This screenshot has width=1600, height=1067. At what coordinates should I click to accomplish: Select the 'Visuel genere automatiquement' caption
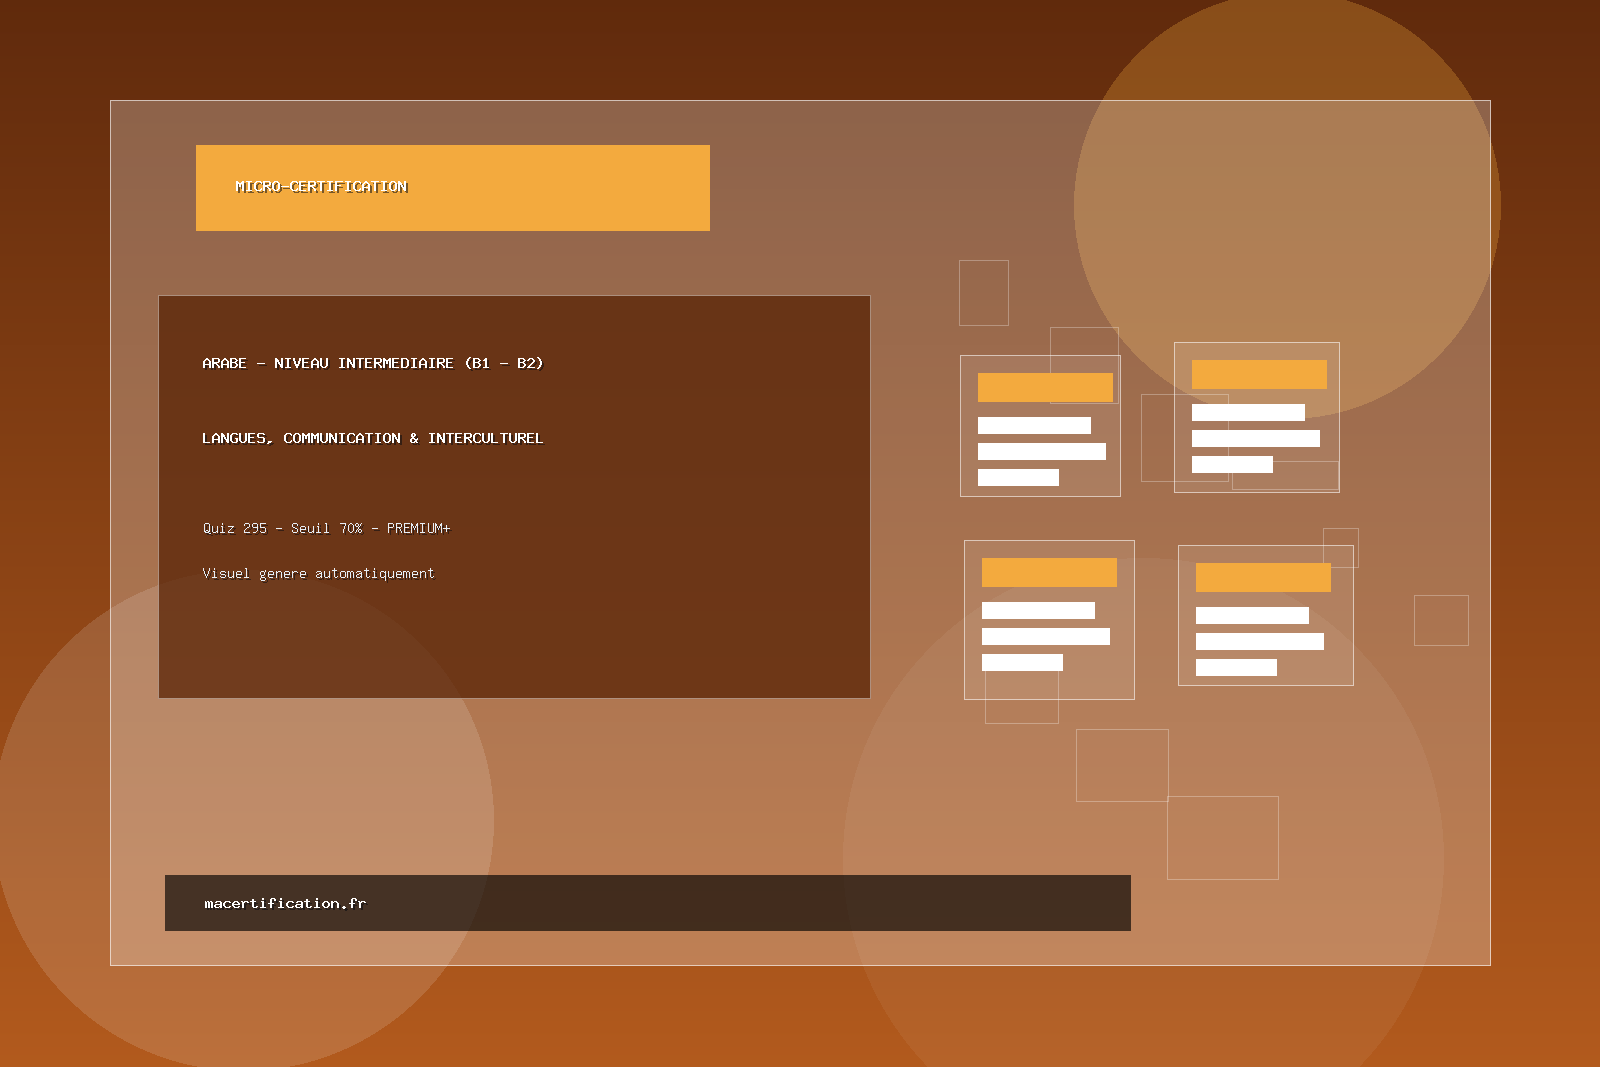pos(318,573)
